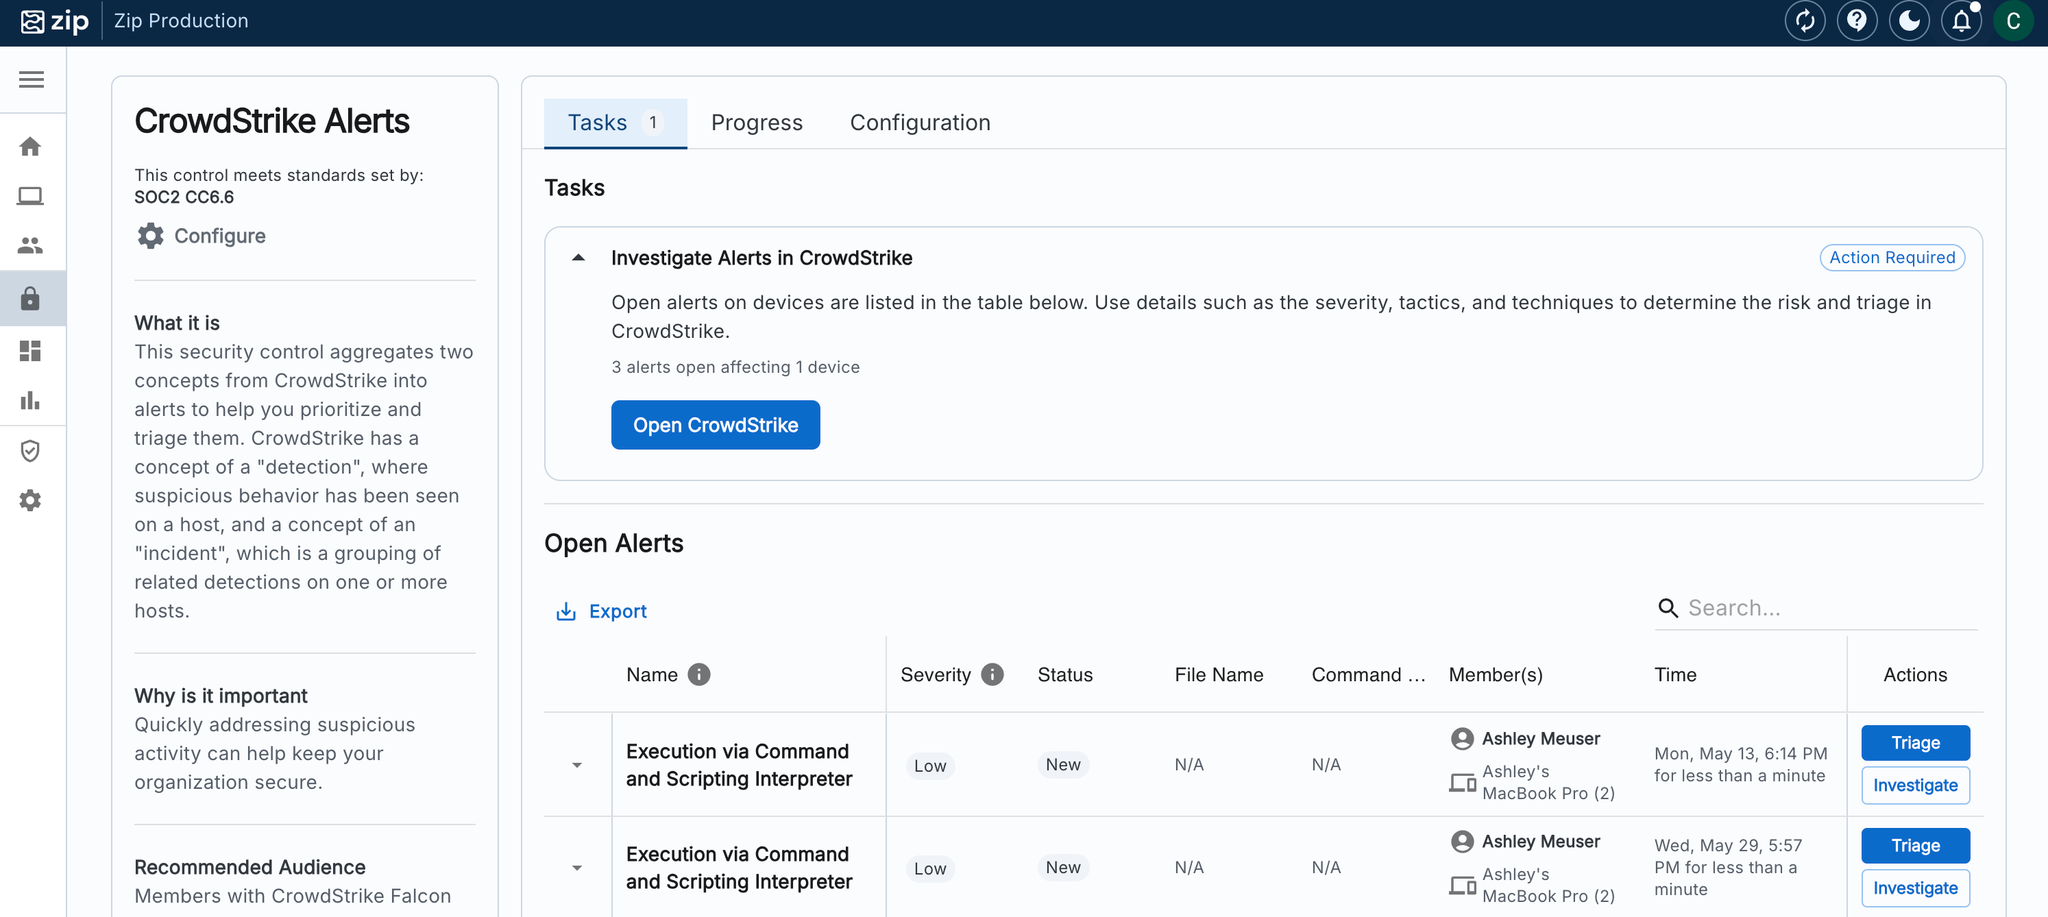Click the help question mark icon
The height and width of the screenshot is (917, 2048).
1857,21
